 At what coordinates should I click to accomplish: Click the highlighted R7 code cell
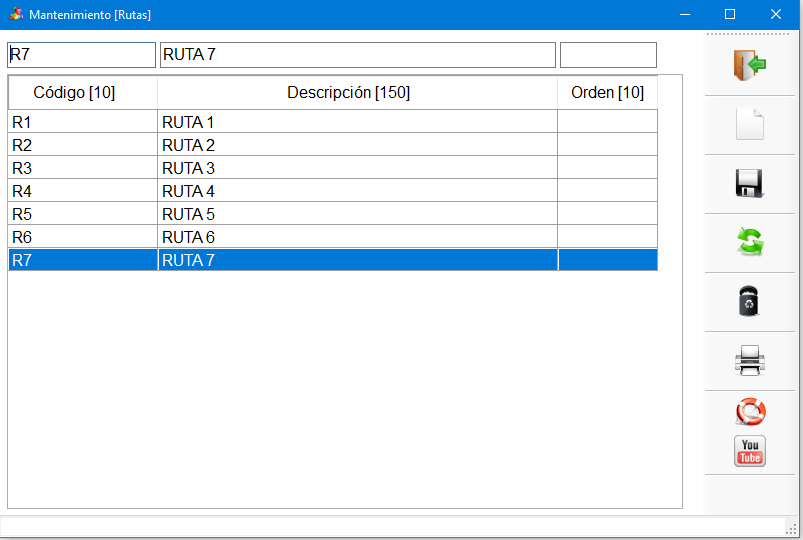click(83, 260)
